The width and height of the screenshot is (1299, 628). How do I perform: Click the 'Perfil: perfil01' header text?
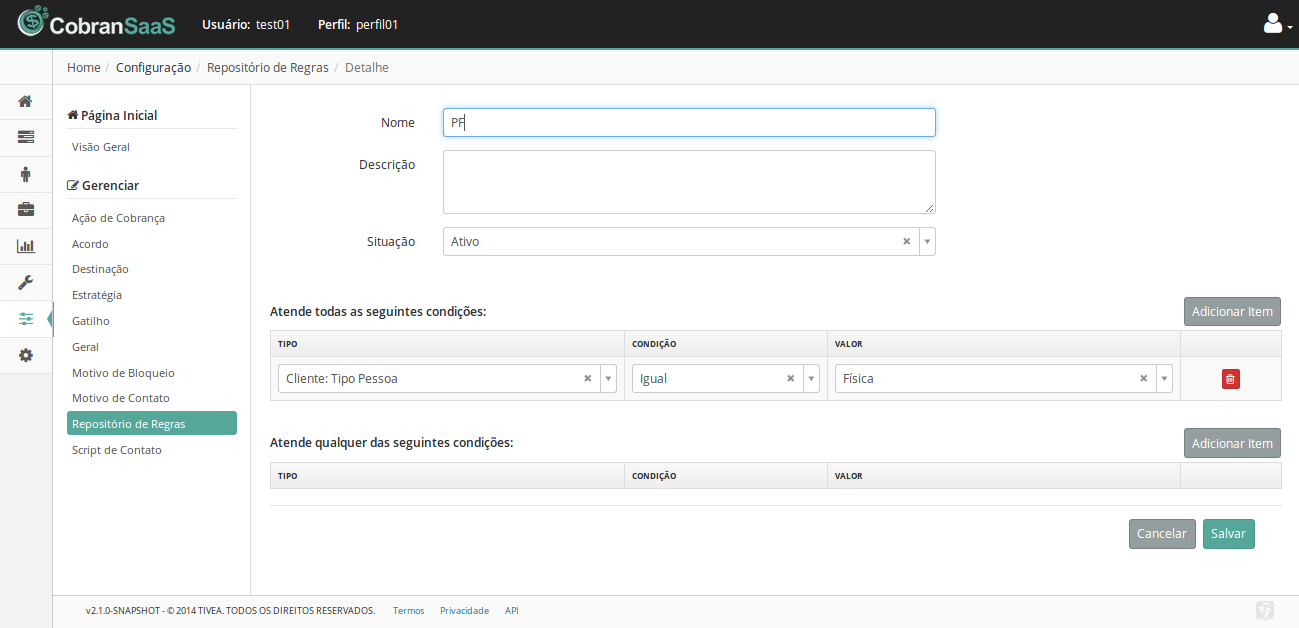click(357, 24)
